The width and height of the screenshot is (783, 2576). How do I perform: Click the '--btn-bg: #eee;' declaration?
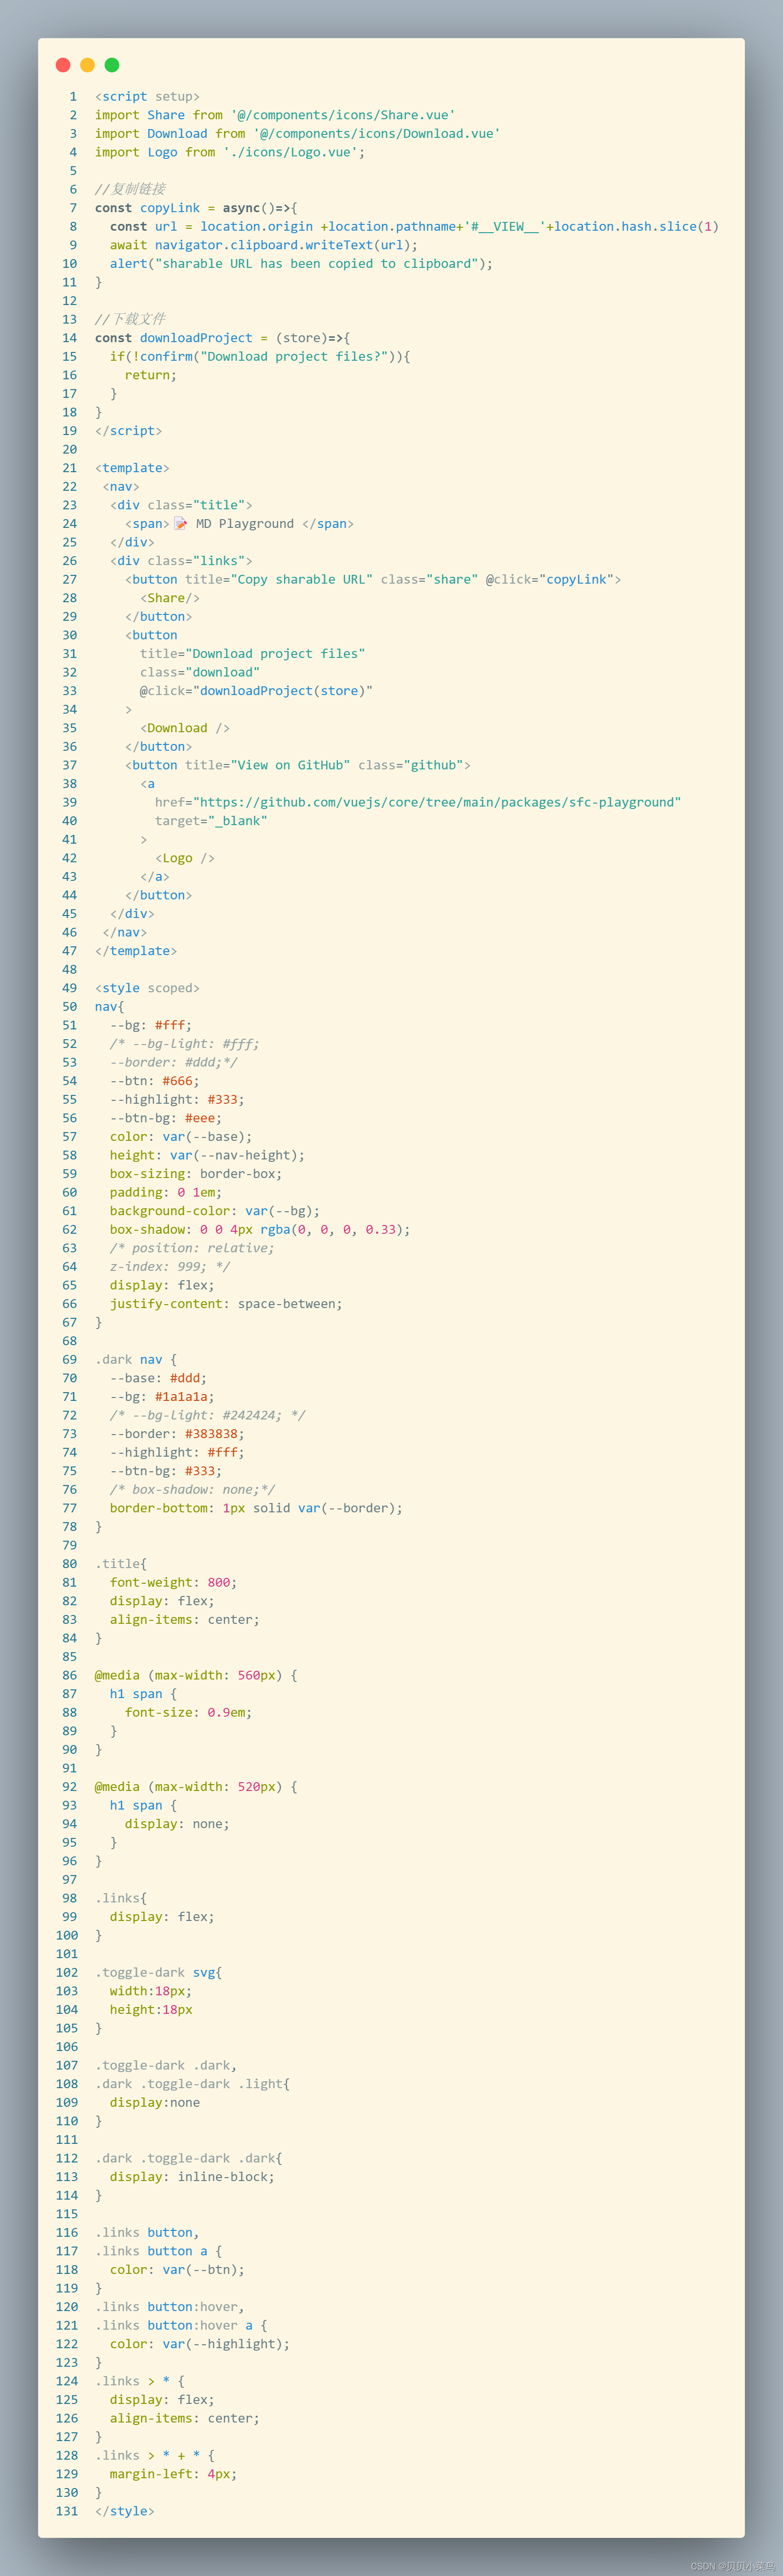tap(166, 1118)
